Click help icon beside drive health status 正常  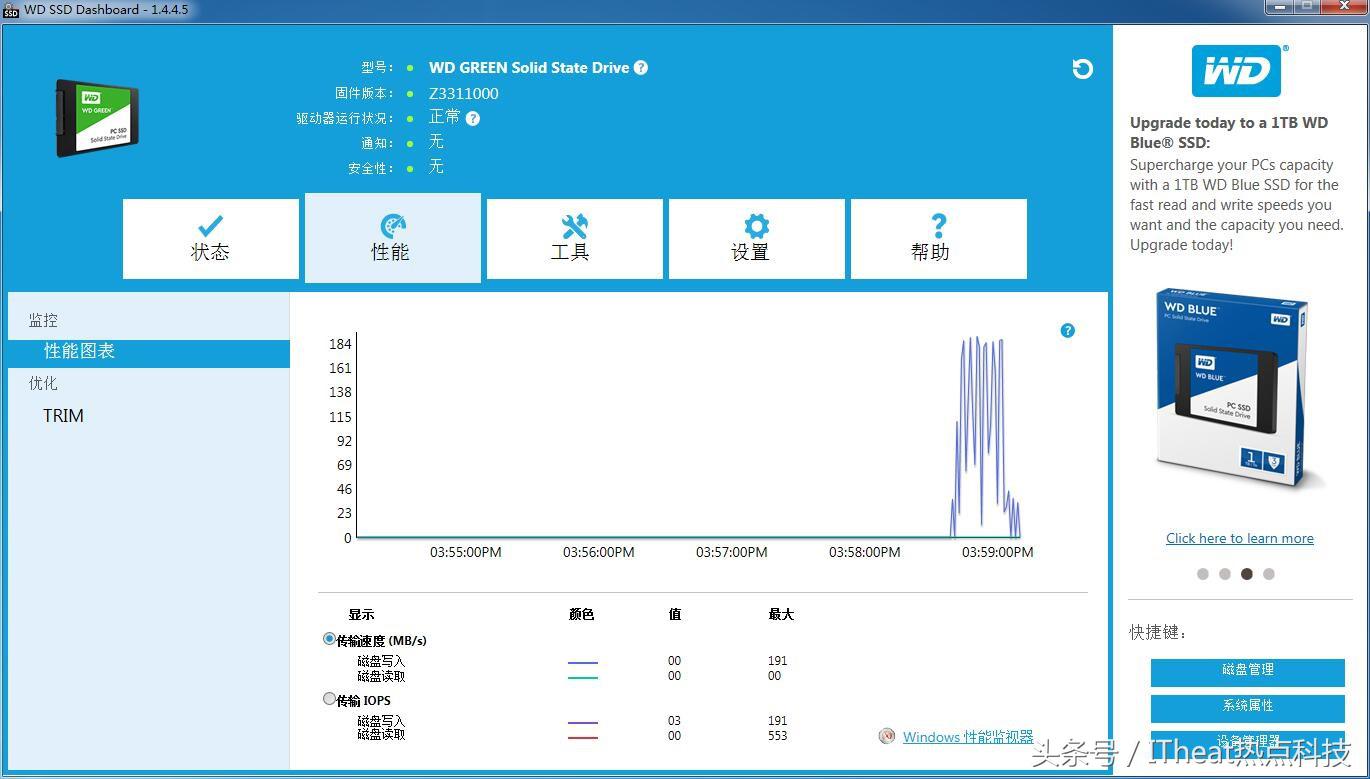472,118
